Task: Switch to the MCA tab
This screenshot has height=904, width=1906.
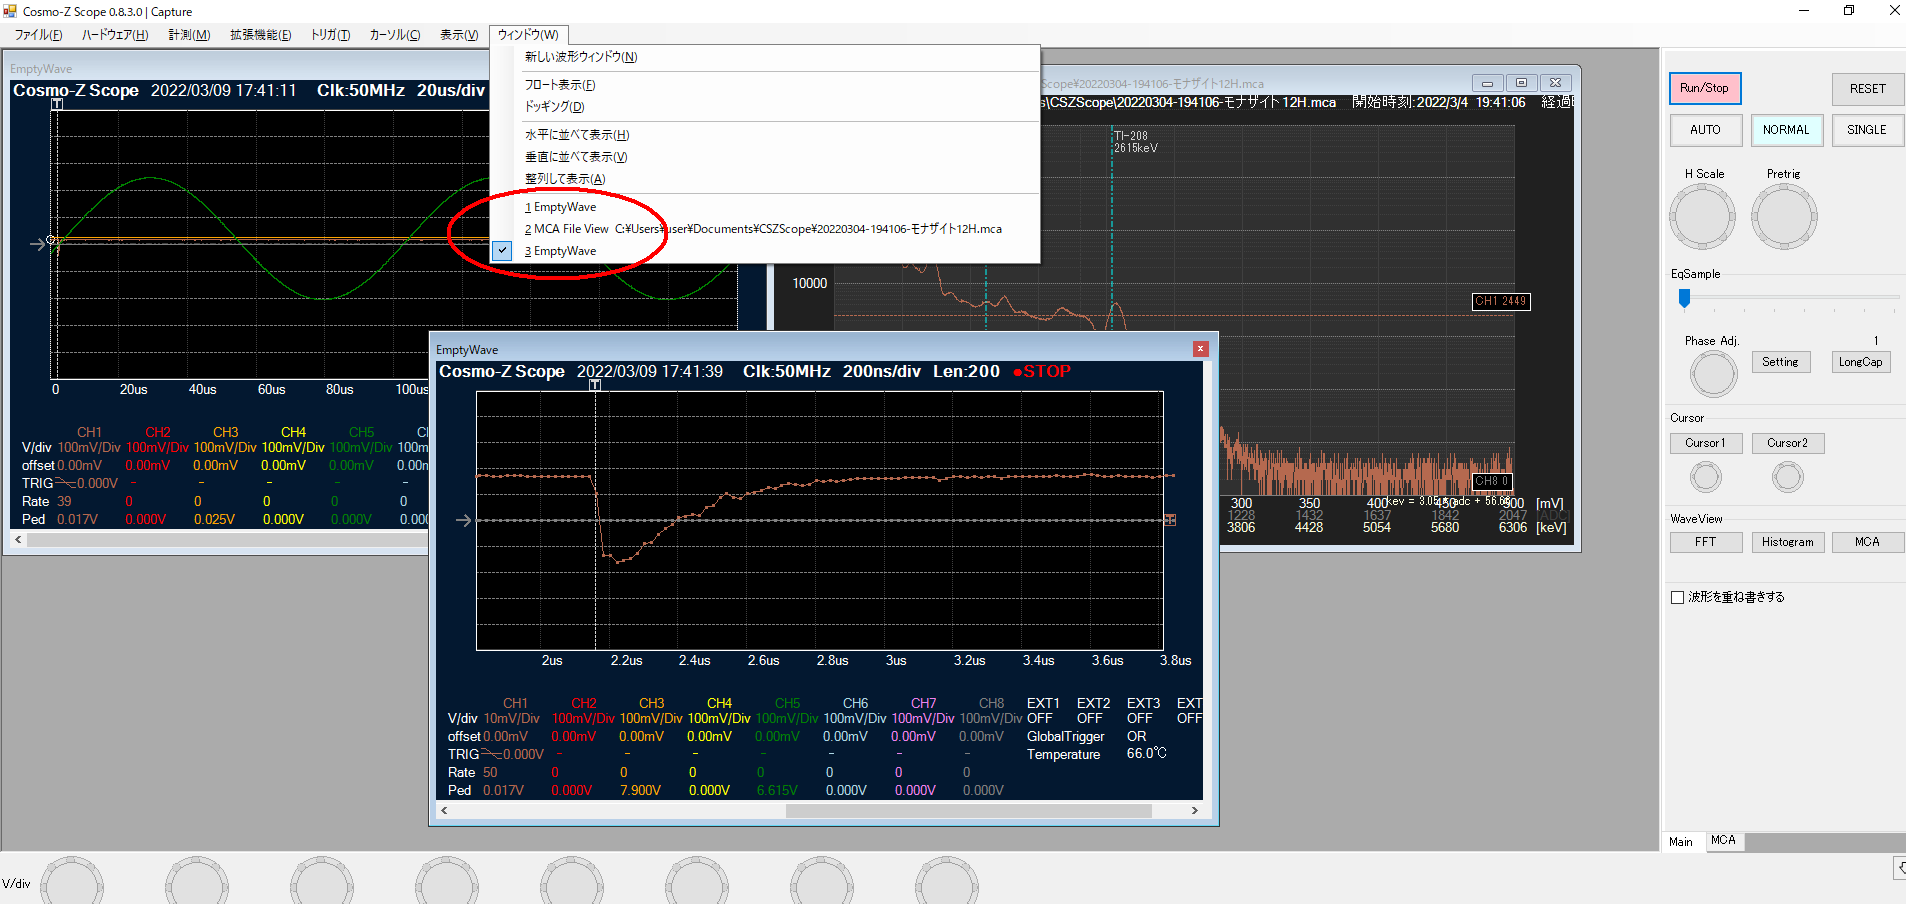Action: click(x=1723, y=841)
